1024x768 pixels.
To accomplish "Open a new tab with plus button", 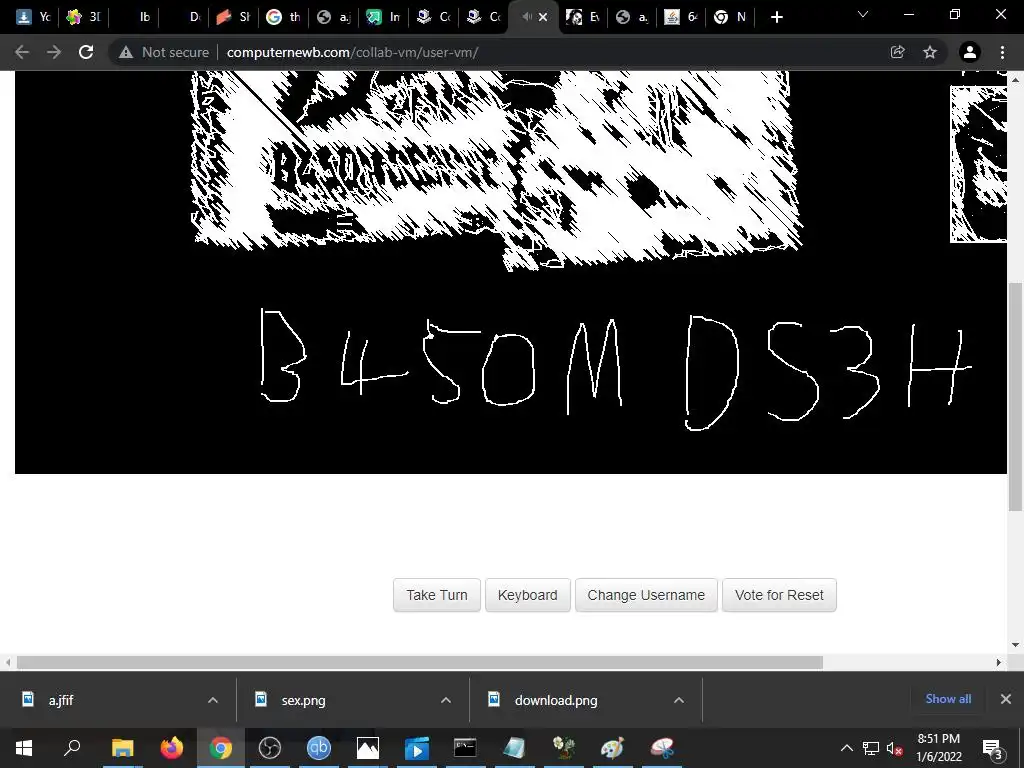I will coord(776,17).
